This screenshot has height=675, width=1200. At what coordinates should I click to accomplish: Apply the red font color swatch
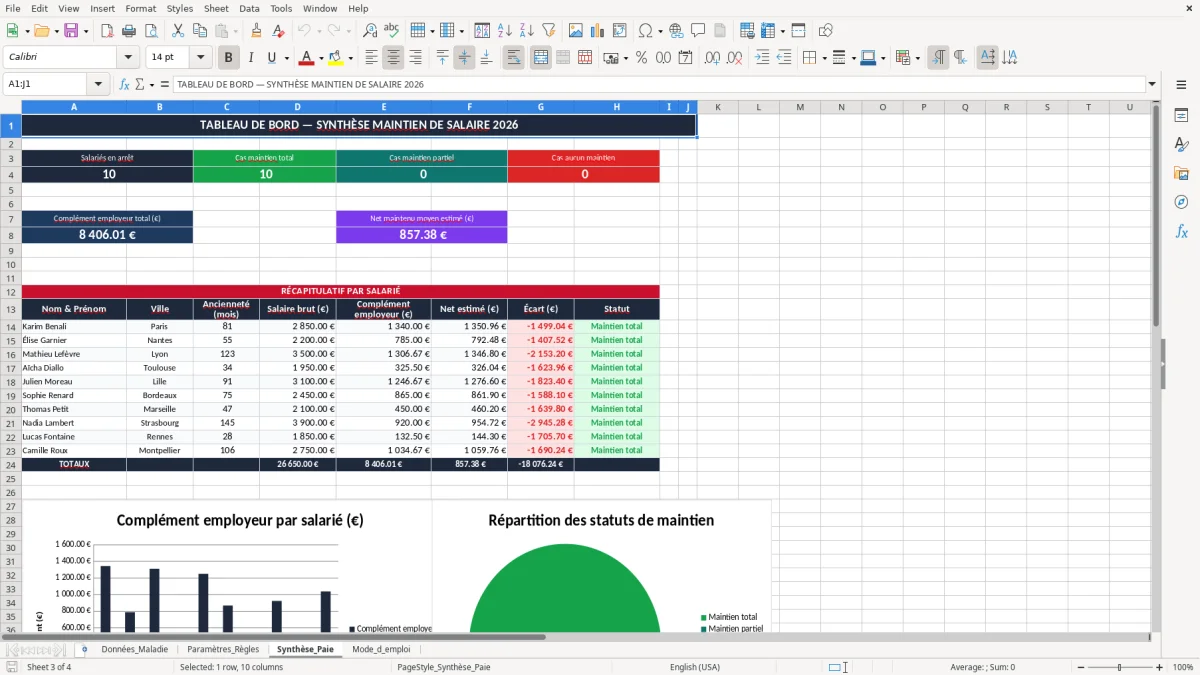coord(306,58)
